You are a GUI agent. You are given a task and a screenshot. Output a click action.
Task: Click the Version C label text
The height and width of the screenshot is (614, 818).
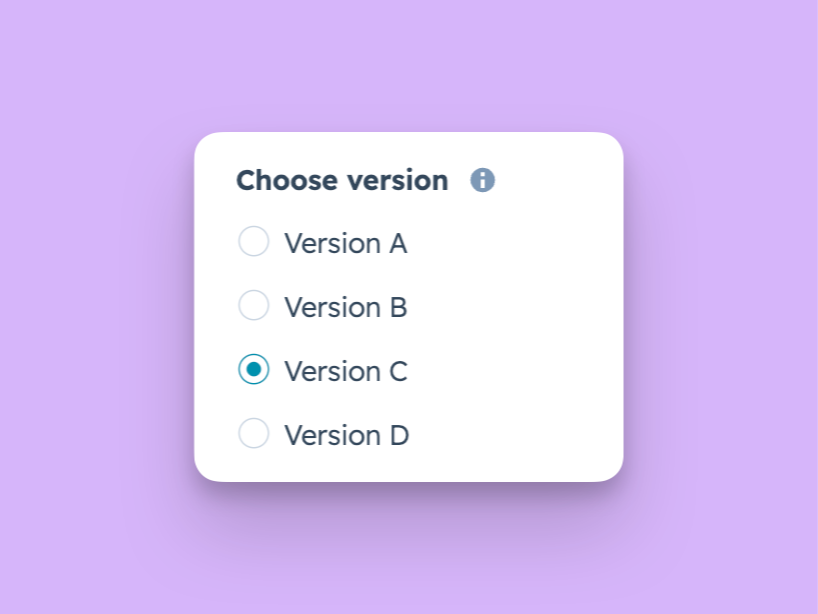(346, 370)
